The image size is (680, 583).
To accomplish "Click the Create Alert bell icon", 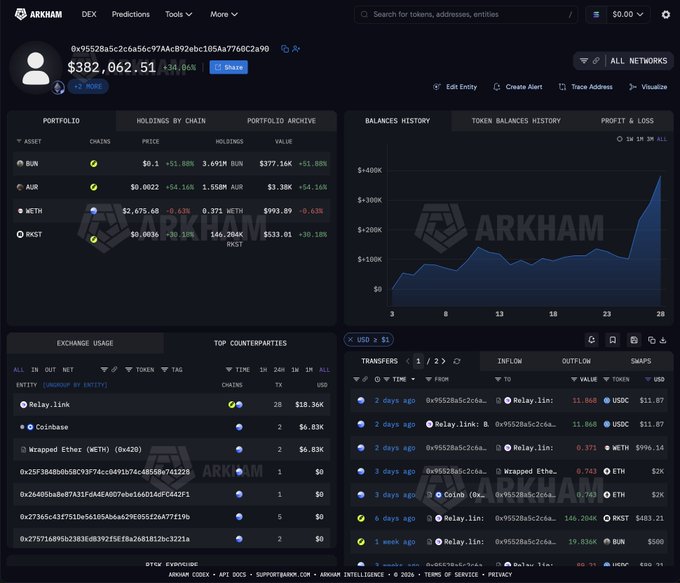I will coord(497,87).
